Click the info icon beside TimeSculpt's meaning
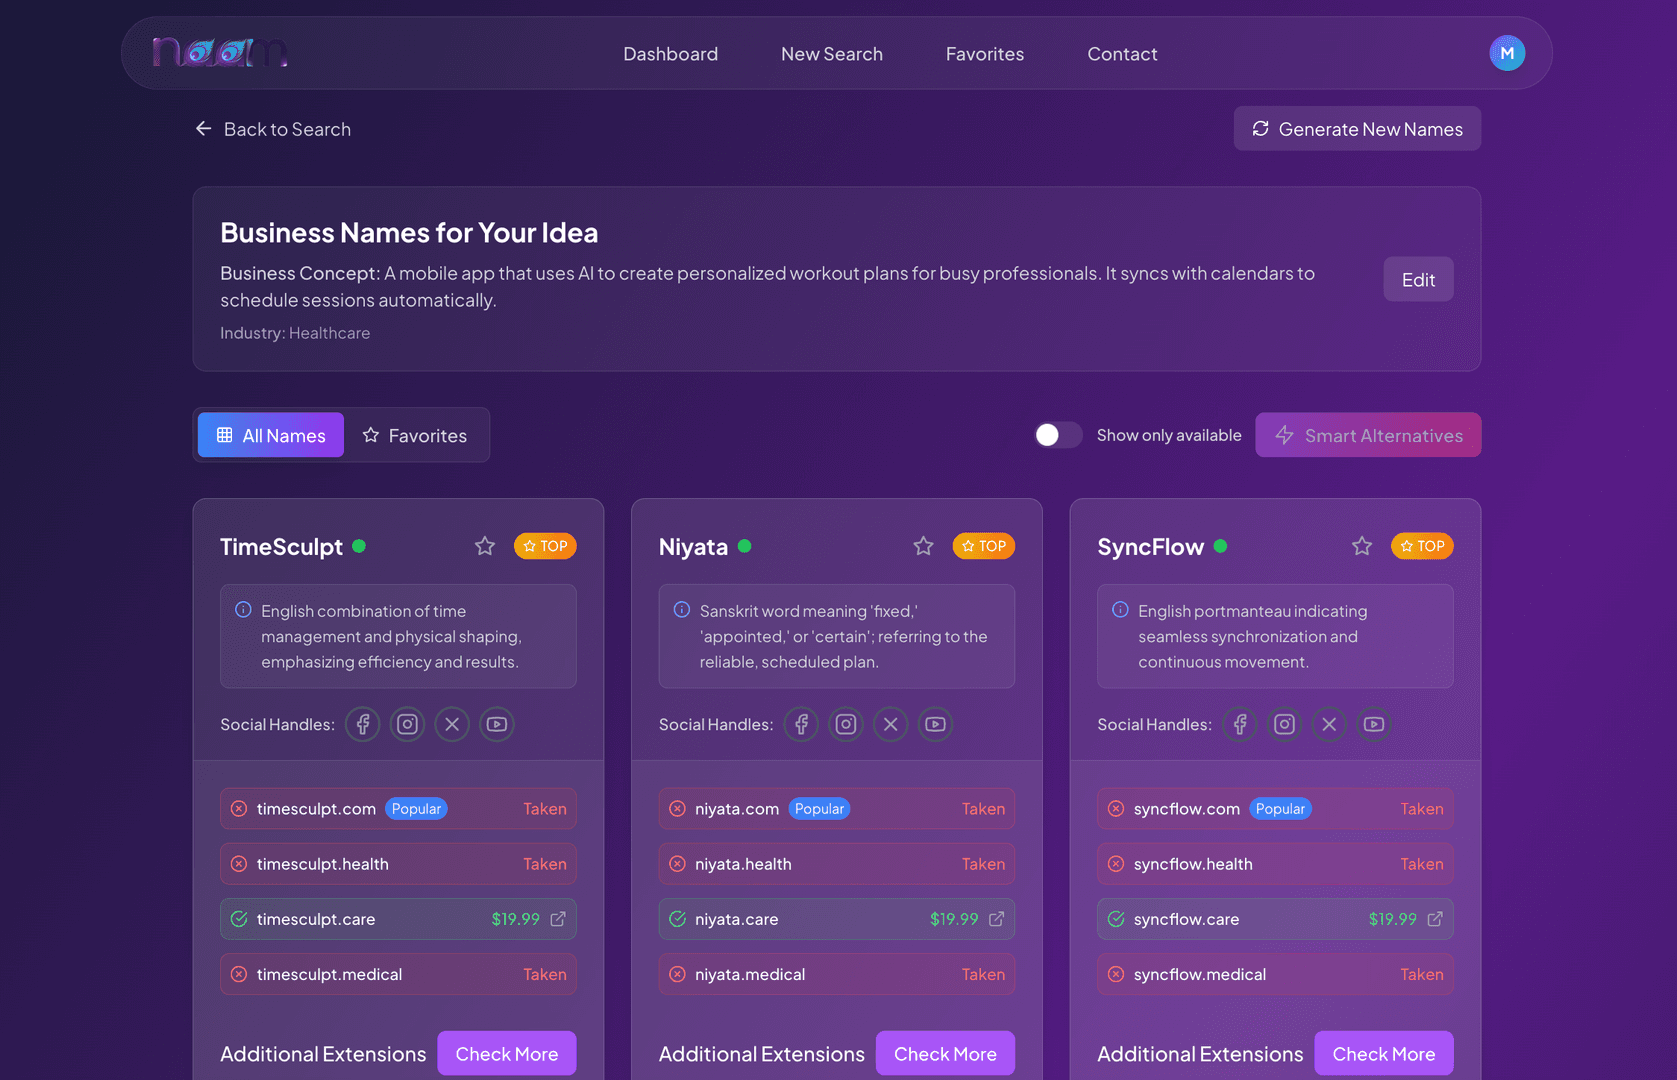The image size is (1677, 1080). pos(243,610)
